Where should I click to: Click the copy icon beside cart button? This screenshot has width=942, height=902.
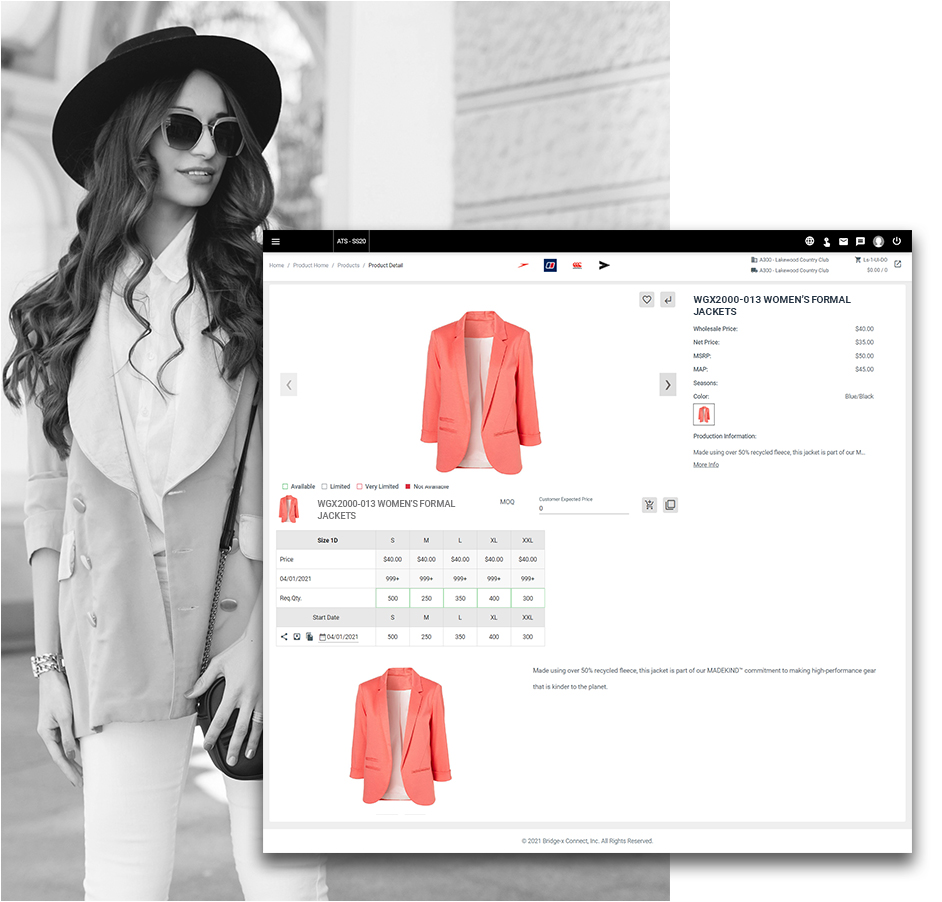pos(670,505)
